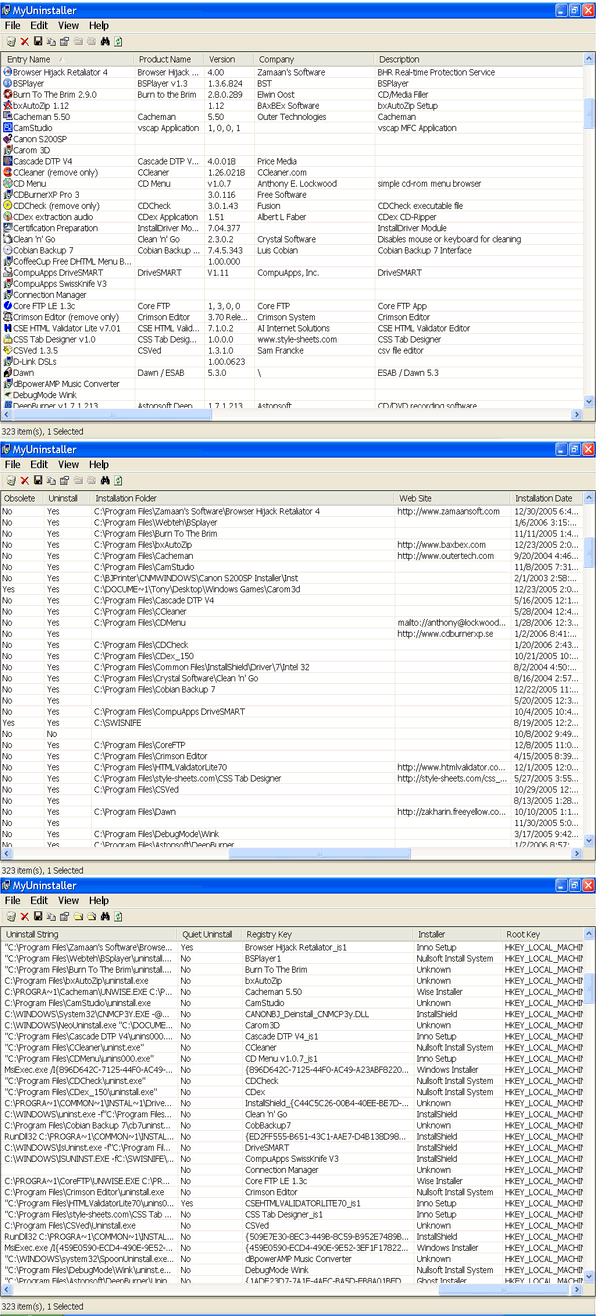Open File menu in Entry Name window
This screenshot has width=598, height=1316.
coord(12,25)
